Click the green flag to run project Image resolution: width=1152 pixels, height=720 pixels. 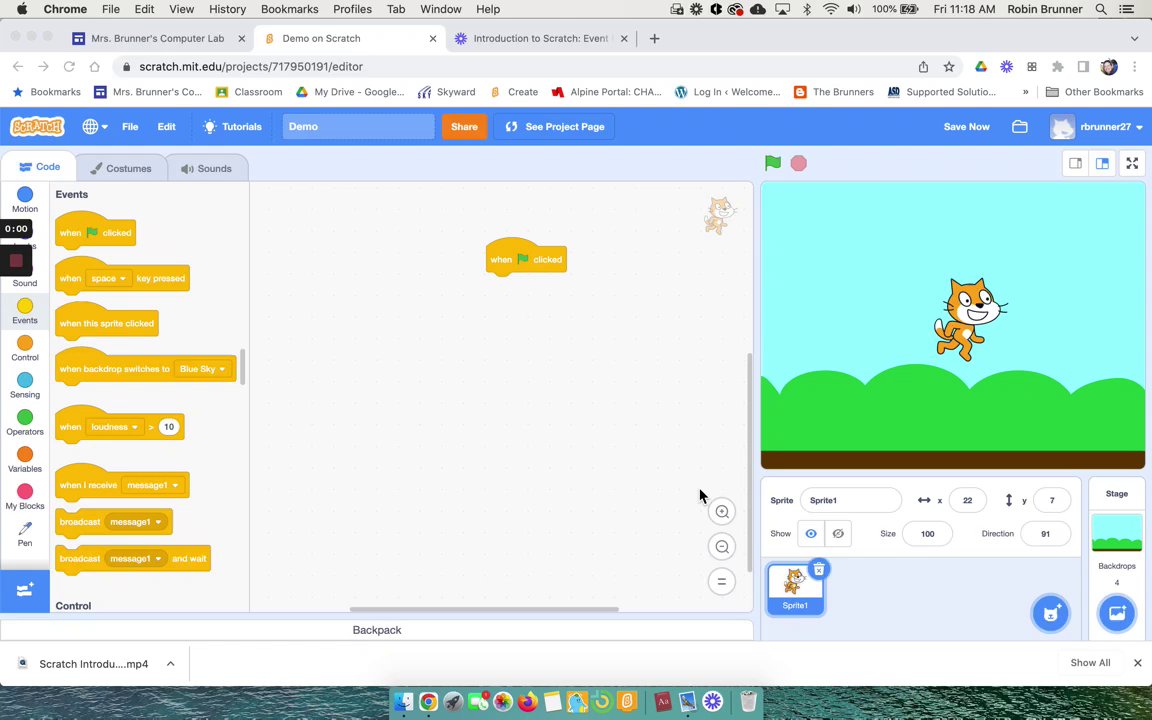(772, 163)
